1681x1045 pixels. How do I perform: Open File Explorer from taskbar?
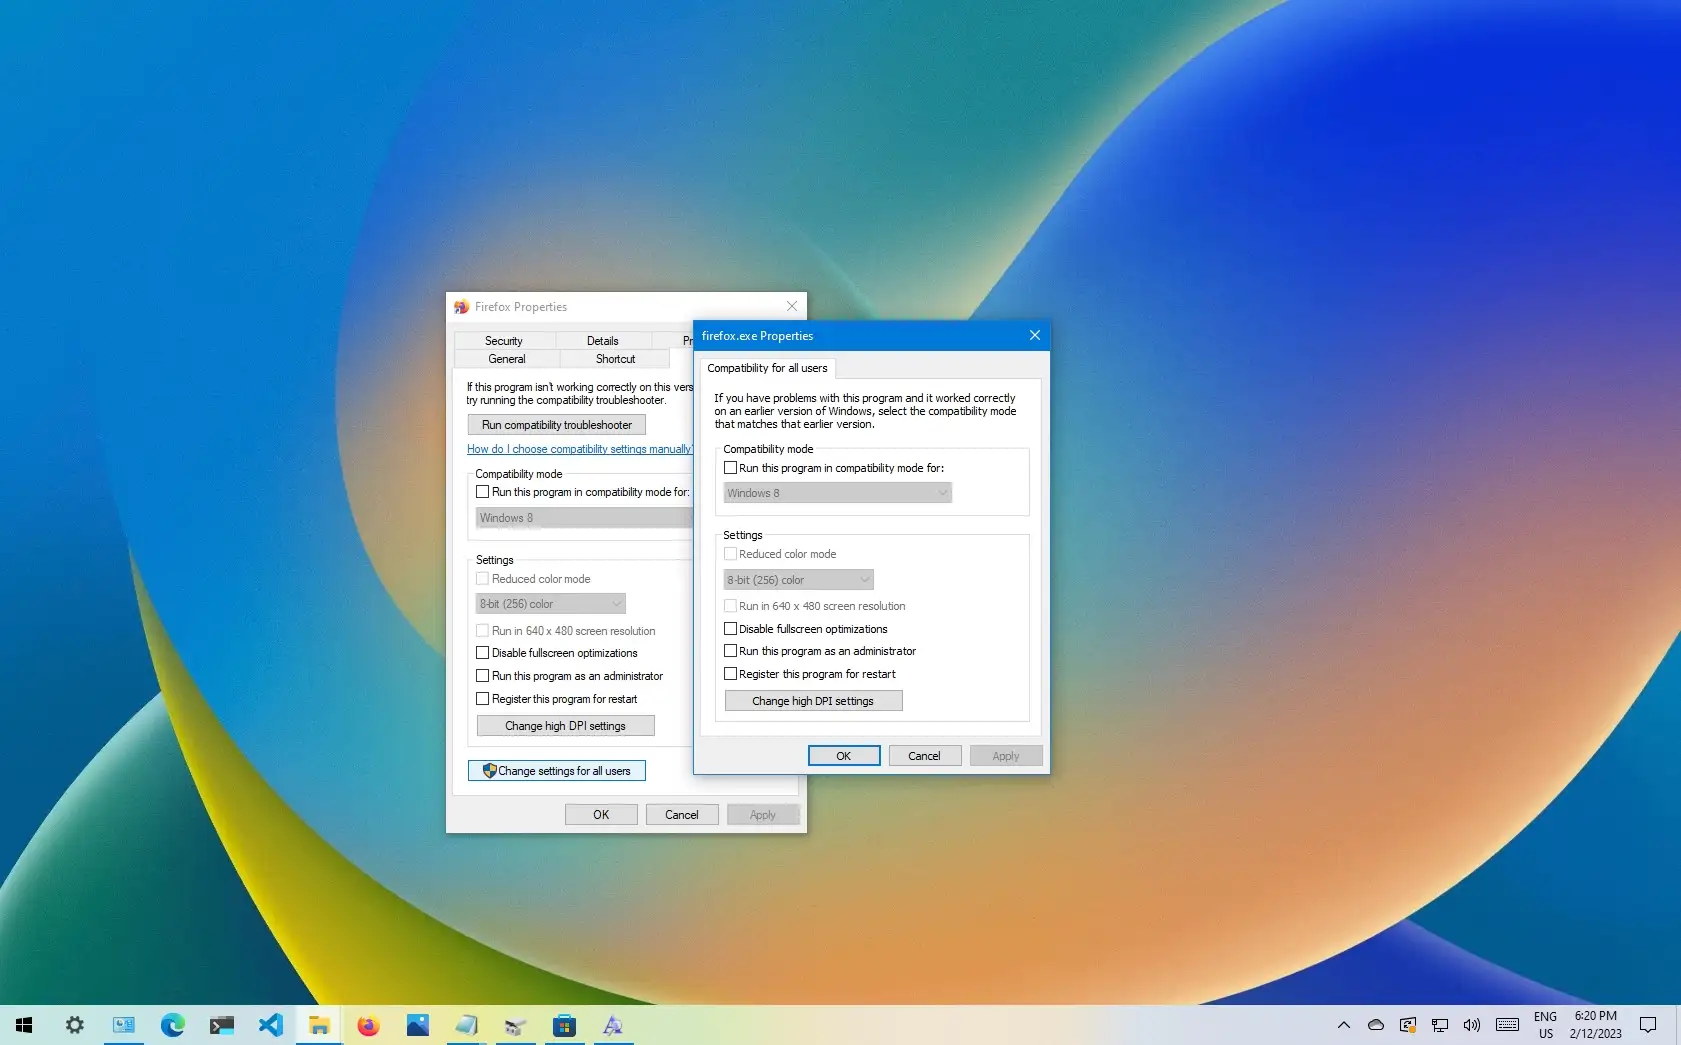tap(319, 1025)
